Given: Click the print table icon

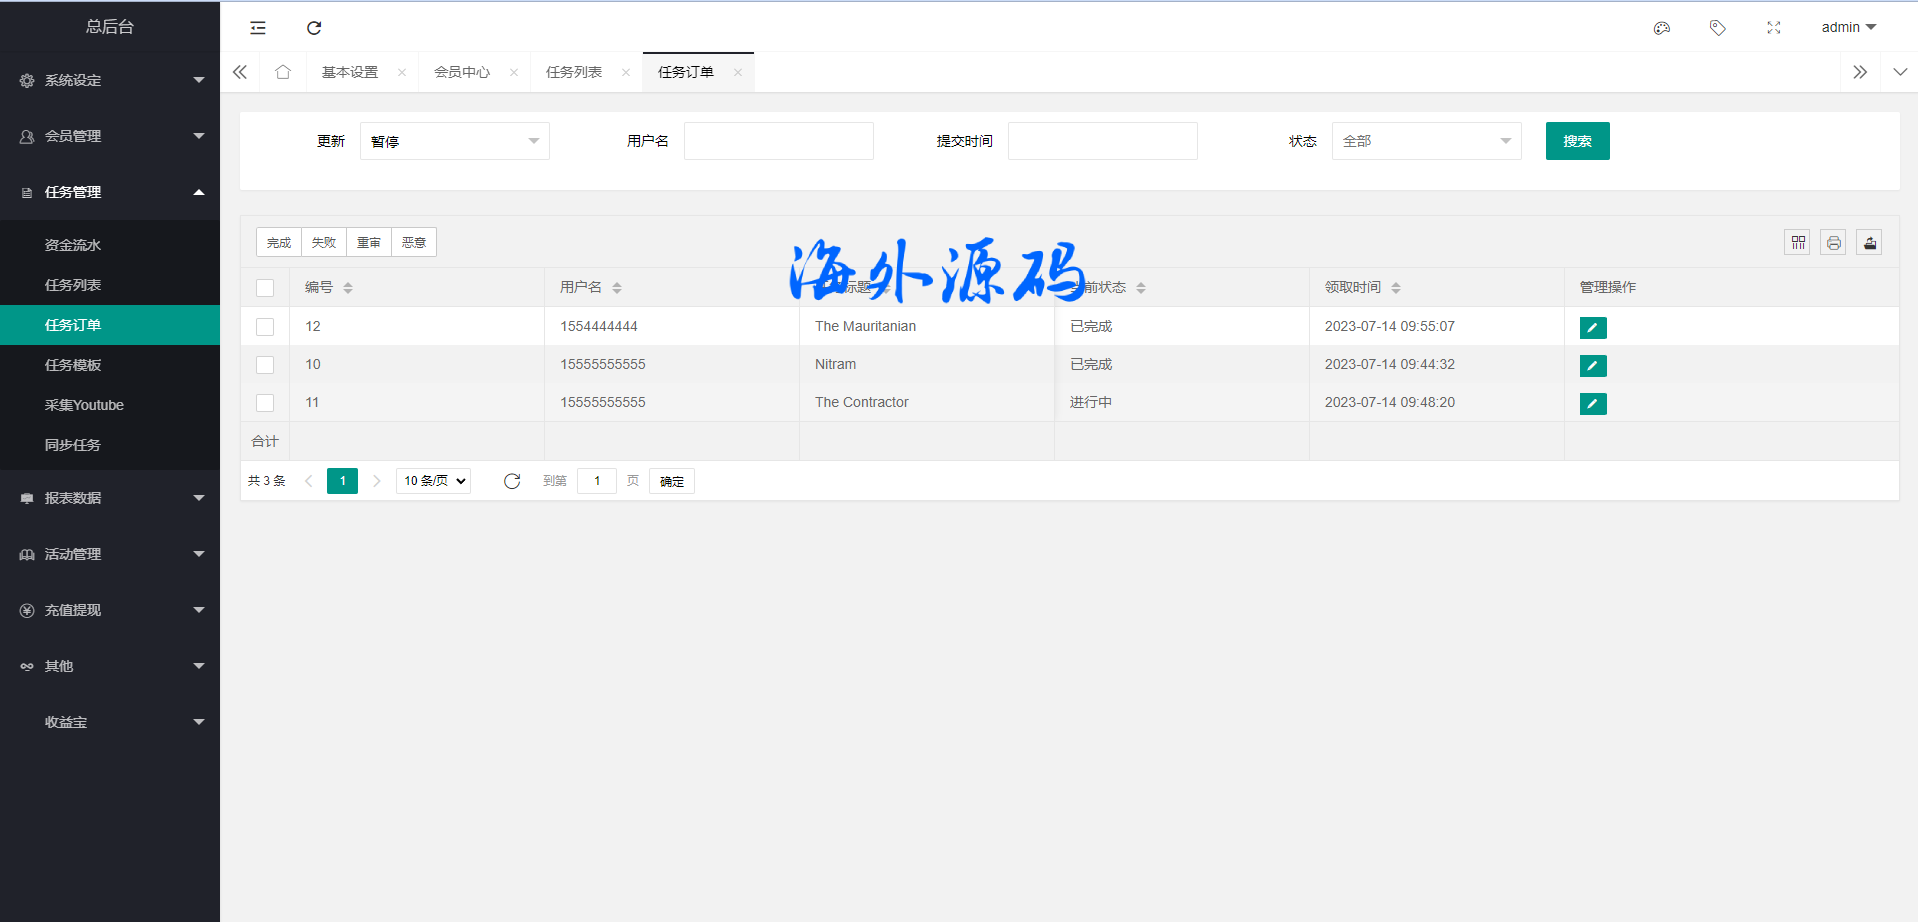Looking at the screenshot, I should [1833, 242].
